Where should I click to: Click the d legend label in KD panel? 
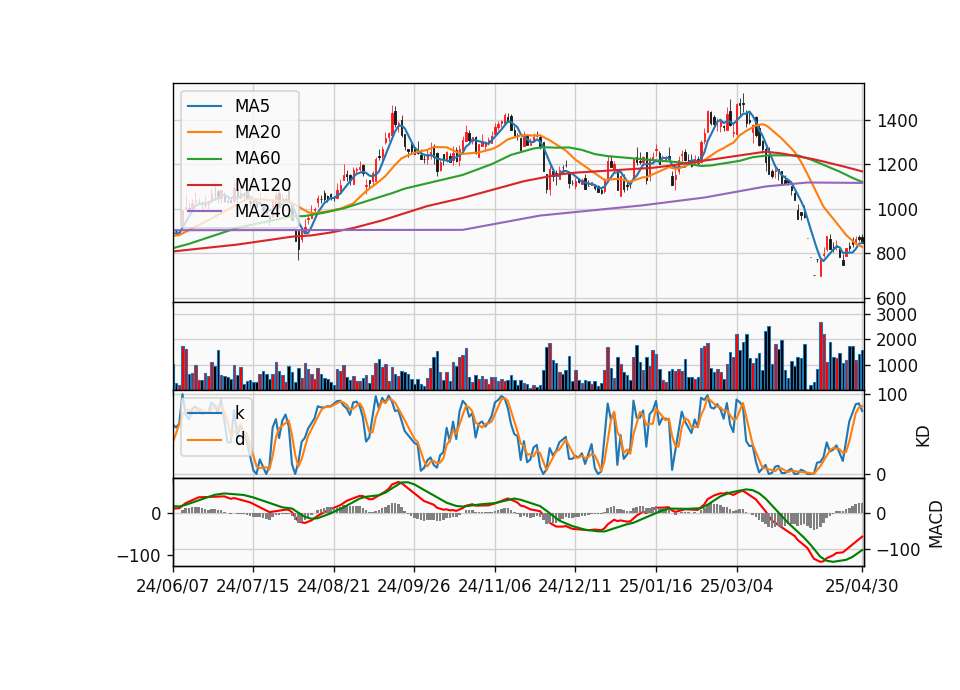click(240, 439)
